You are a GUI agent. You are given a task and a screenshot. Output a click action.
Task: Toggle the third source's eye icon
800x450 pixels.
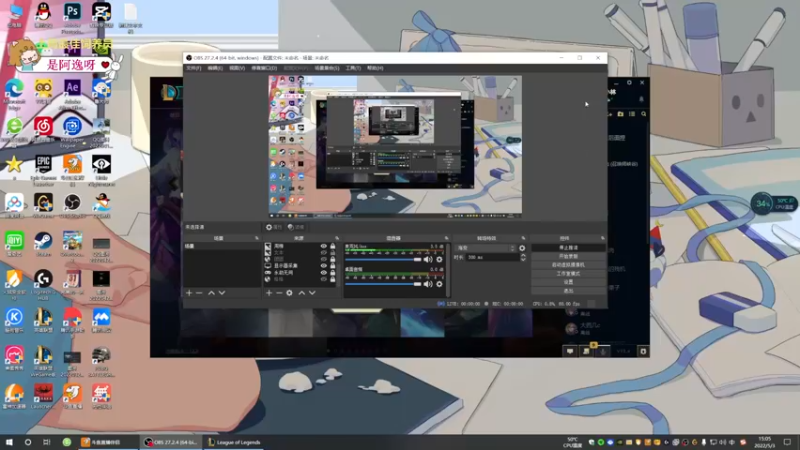(x=323, y=259)
